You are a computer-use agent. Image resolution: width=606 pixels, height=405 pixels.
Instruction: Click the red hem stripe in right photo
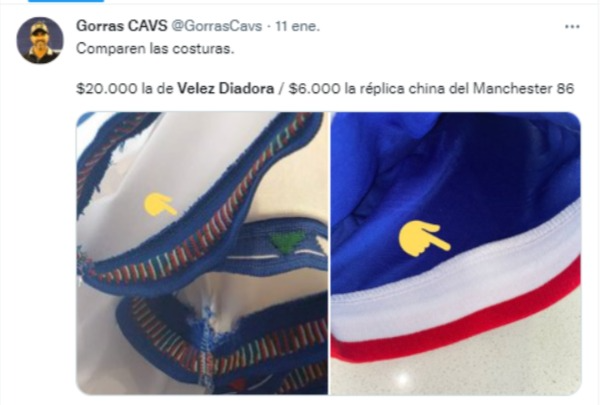456,325
